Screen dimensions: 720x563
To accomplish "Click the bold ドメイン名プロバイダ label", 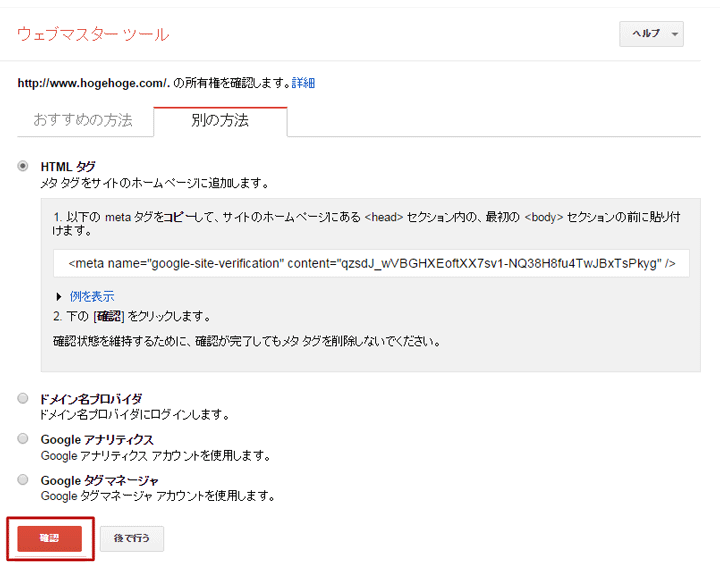I will click(91, 398).
